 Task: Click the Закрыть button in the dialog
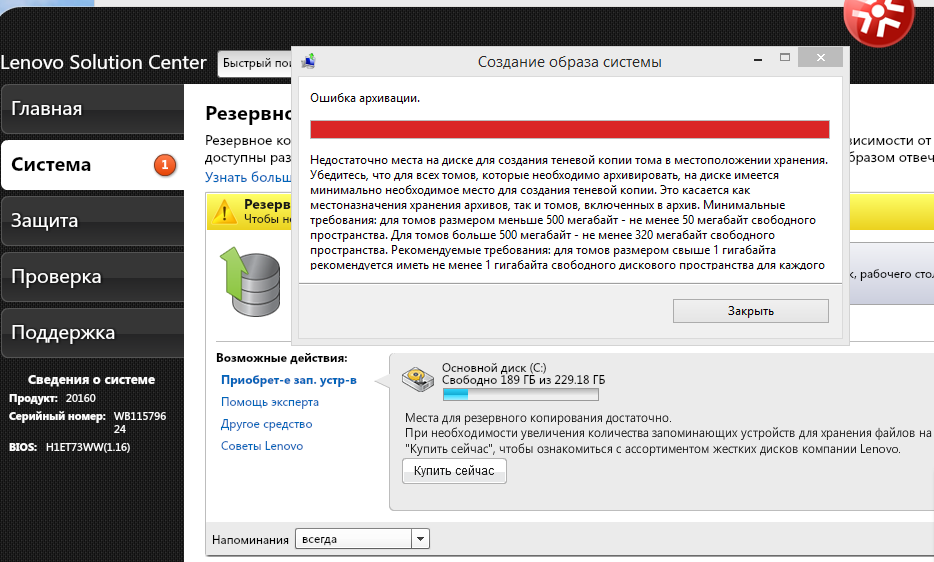pyautogui.click(x=751, y=311)
